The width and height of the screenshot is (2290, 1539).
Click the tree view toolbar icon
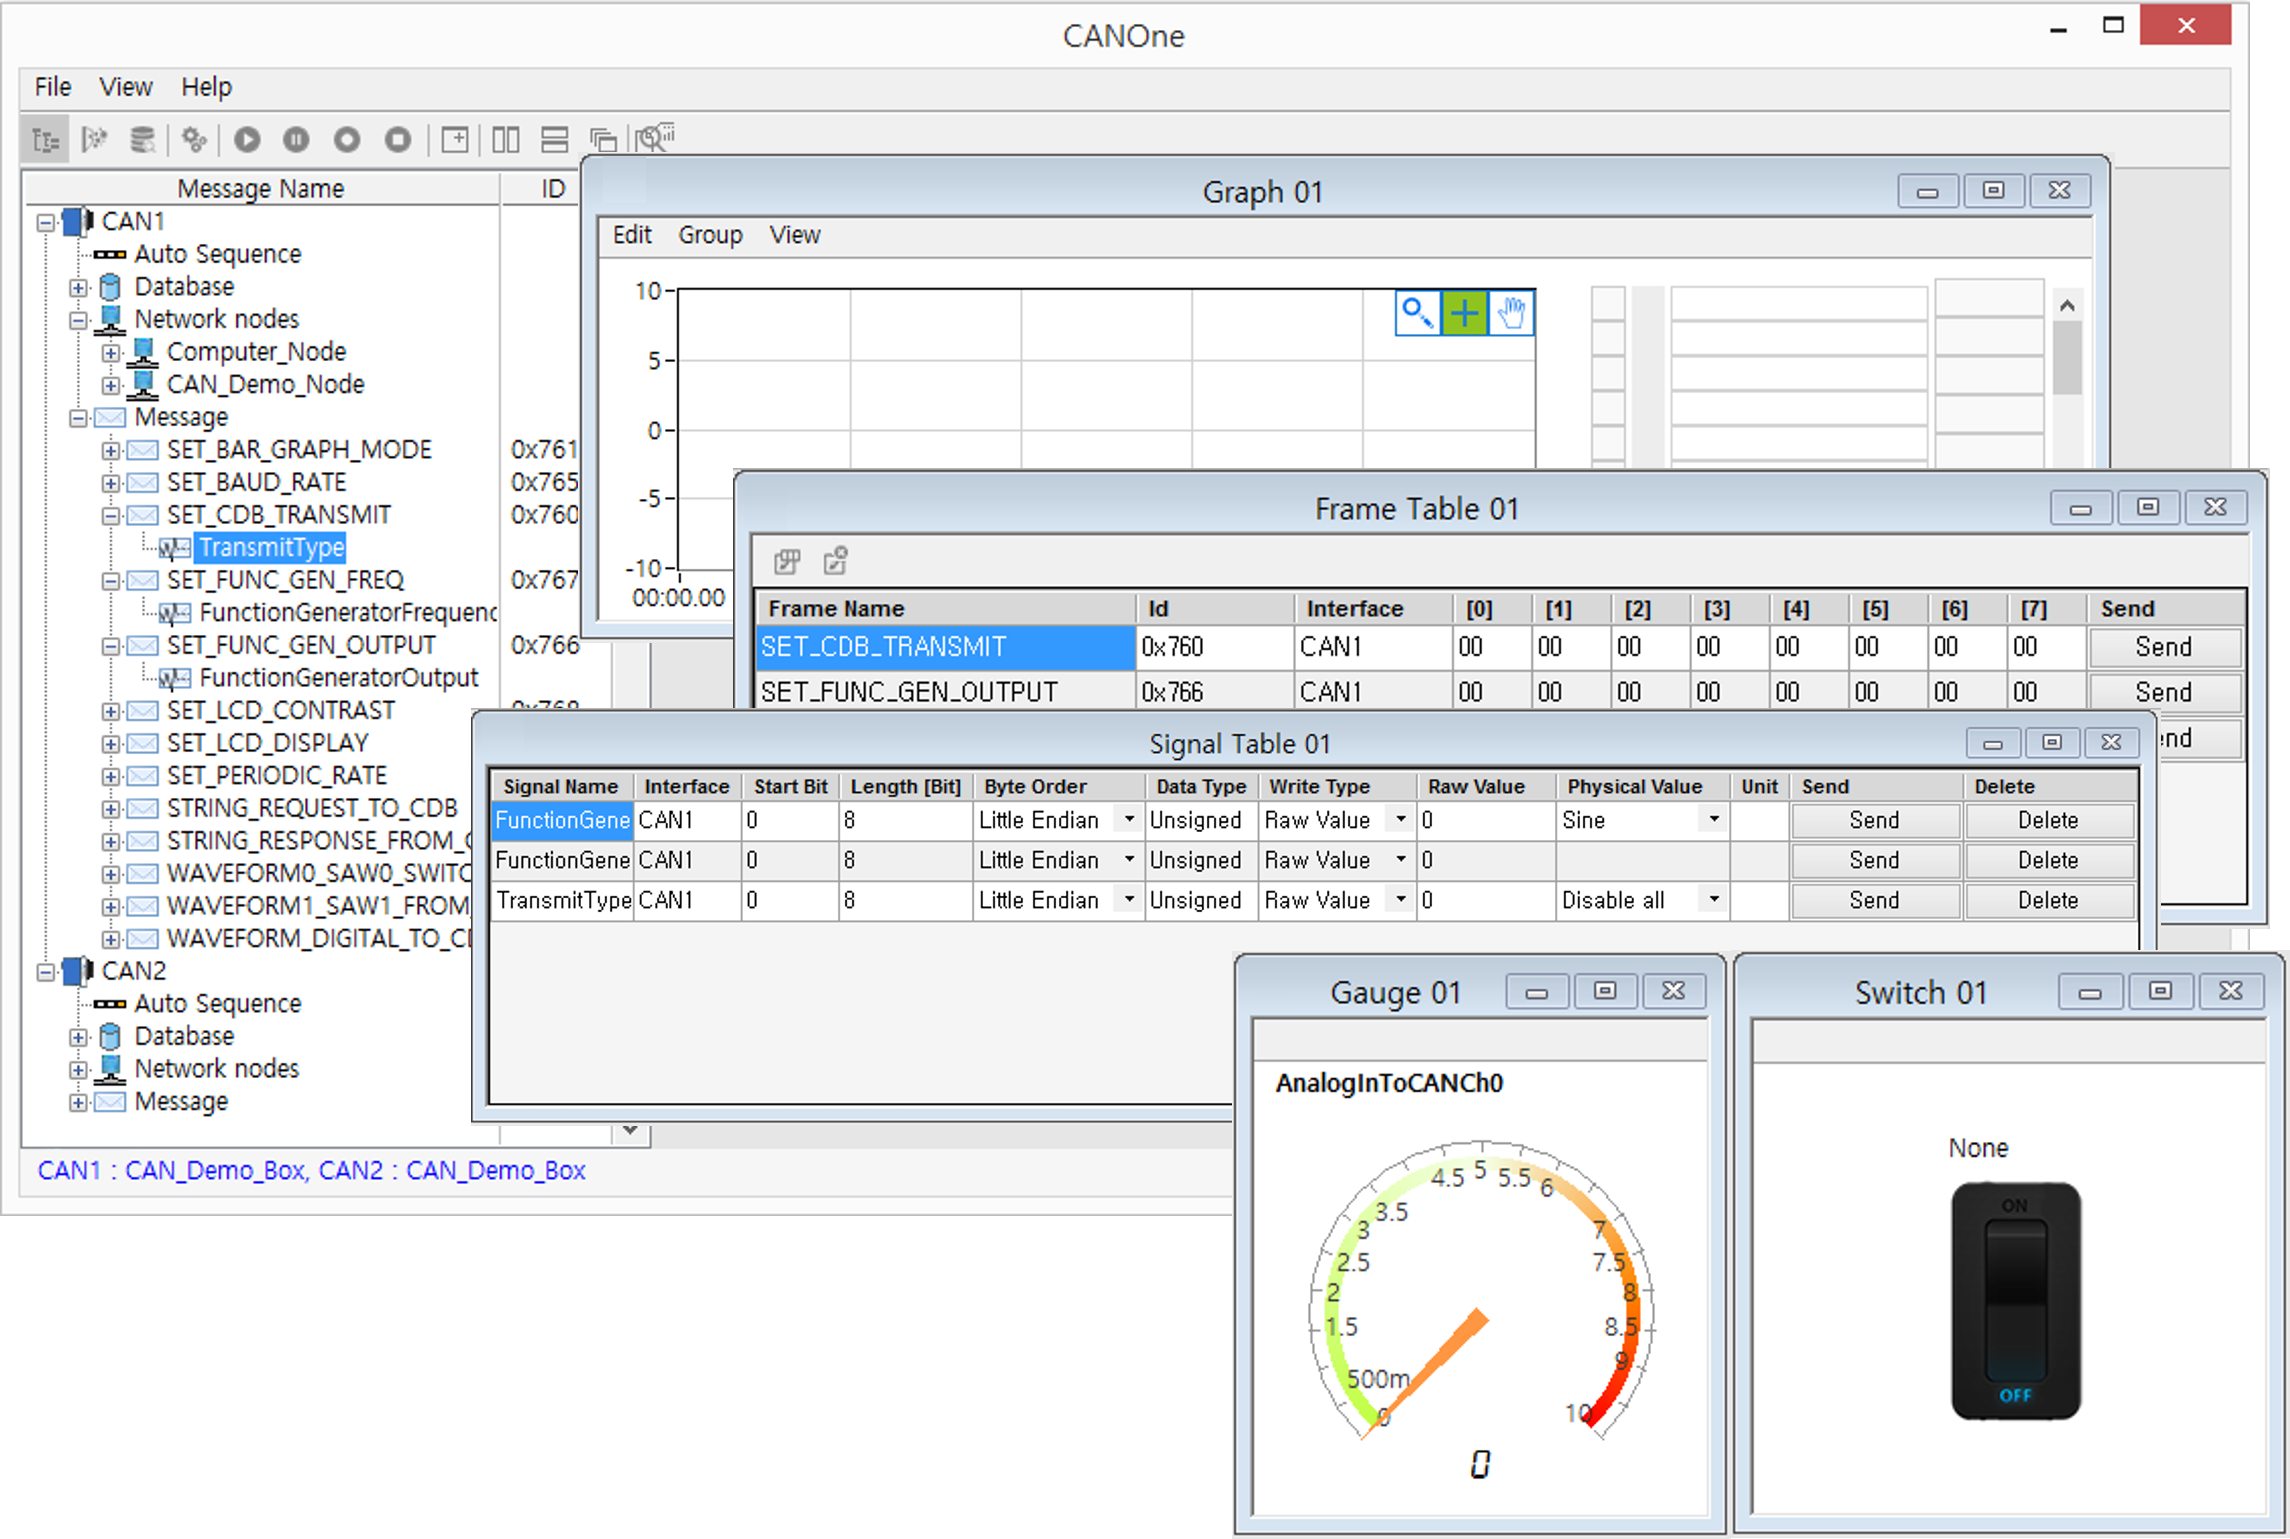click(45, 139)
